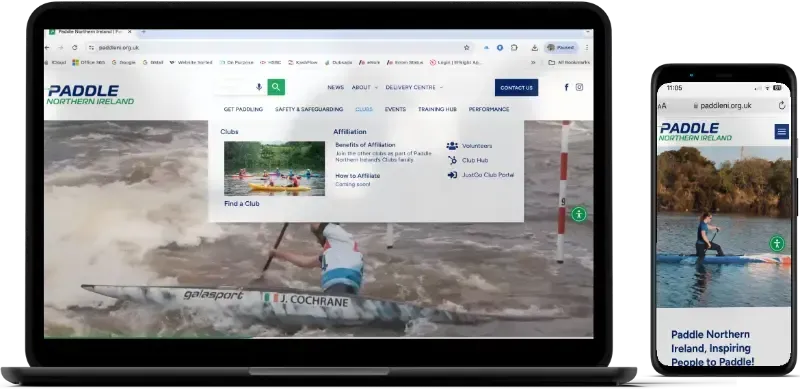Bookmark this page with the star icon
800x390 pixels.
tap(466, 47)
